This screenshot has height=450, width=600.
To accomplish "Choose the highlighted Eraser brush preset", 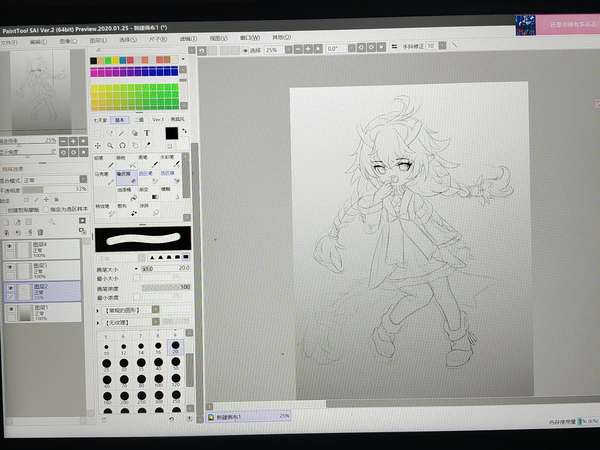I will 127,178.
